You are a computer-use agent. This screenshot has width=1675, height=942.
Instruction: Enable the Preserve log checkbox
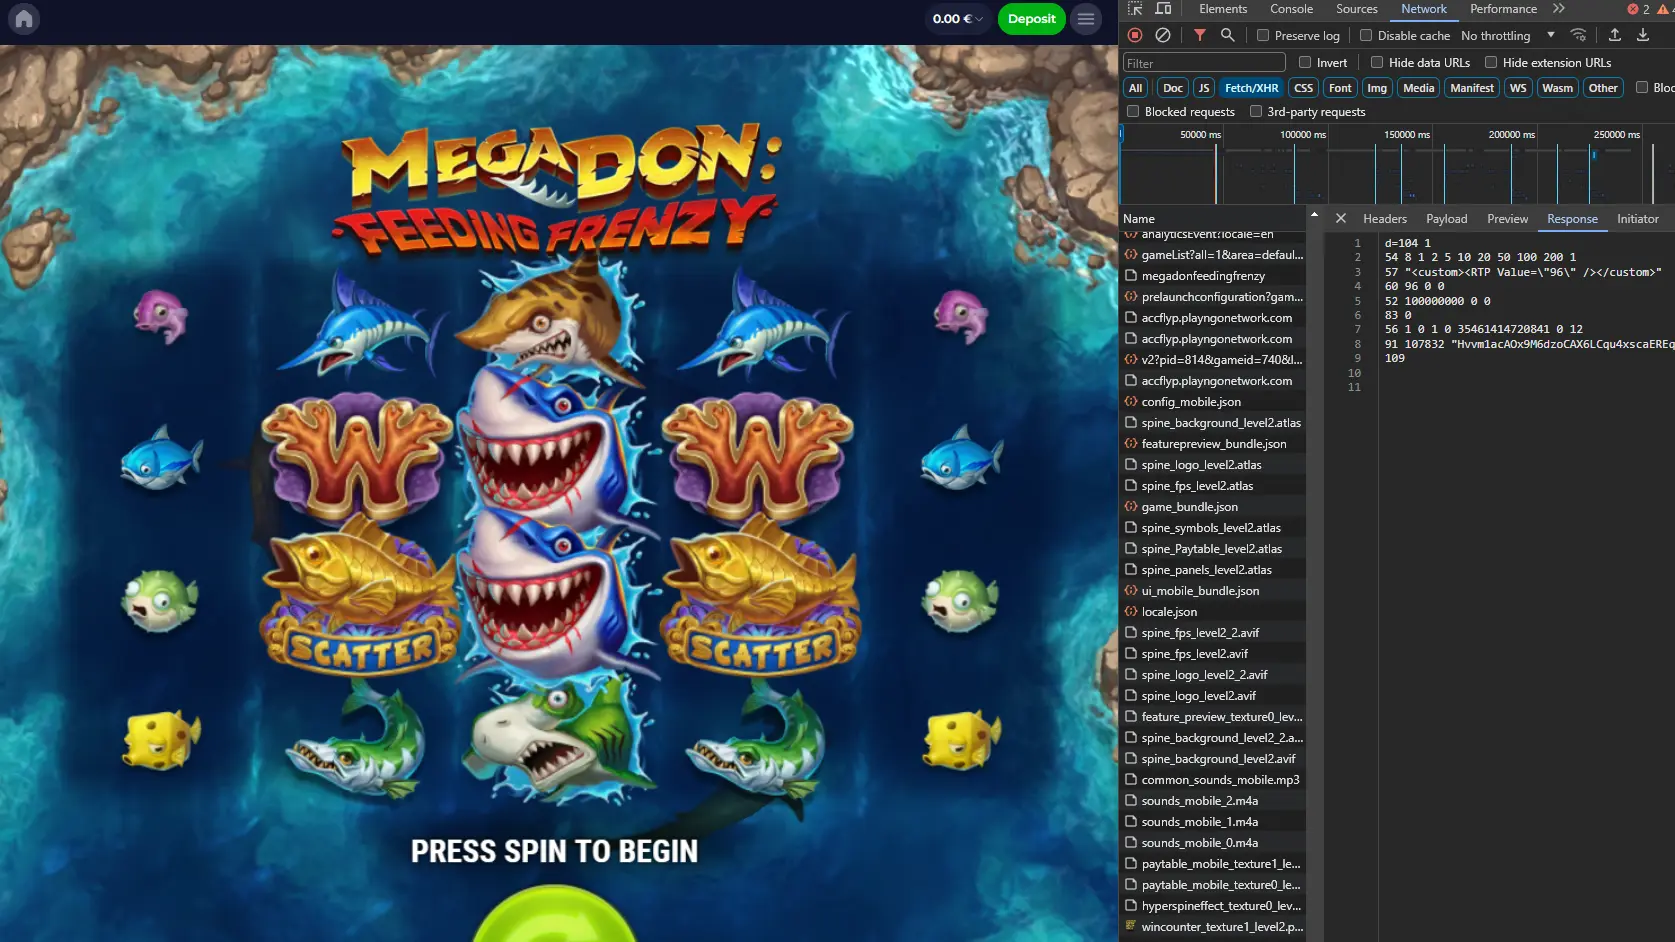(x=1264, y=35)
